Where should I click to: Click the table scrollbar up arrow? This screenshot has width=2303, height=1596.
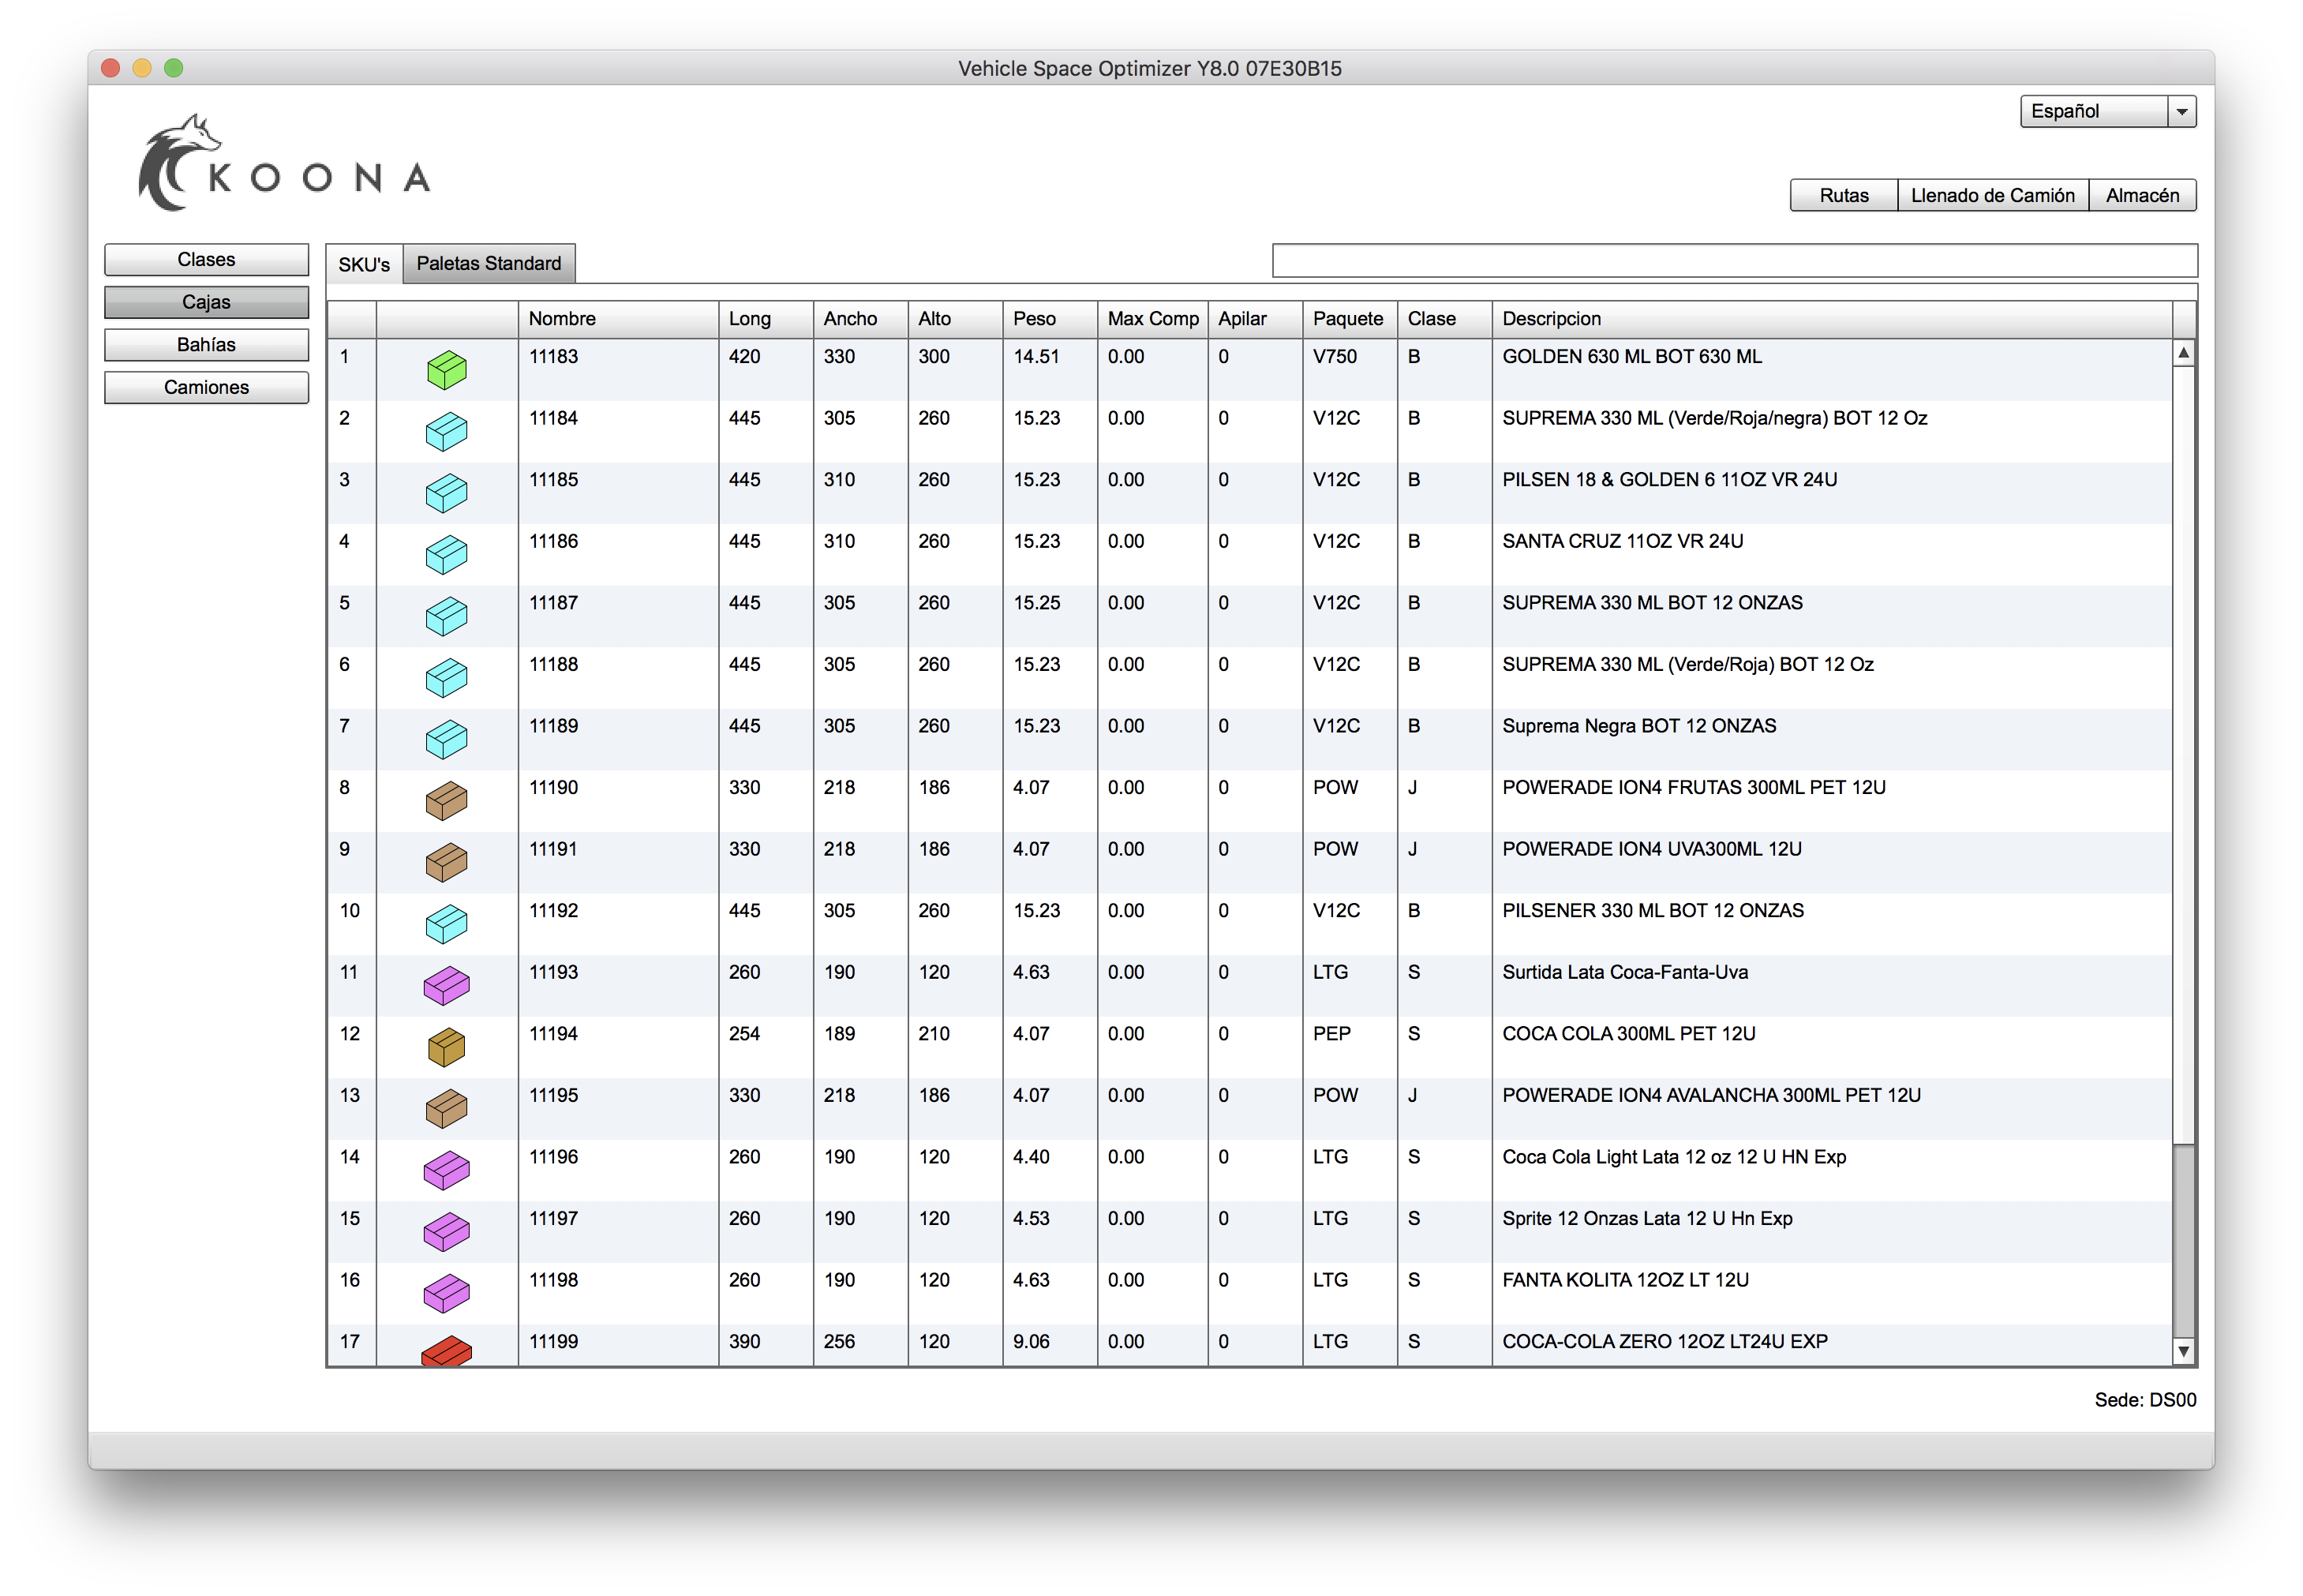coord(2184,353)
